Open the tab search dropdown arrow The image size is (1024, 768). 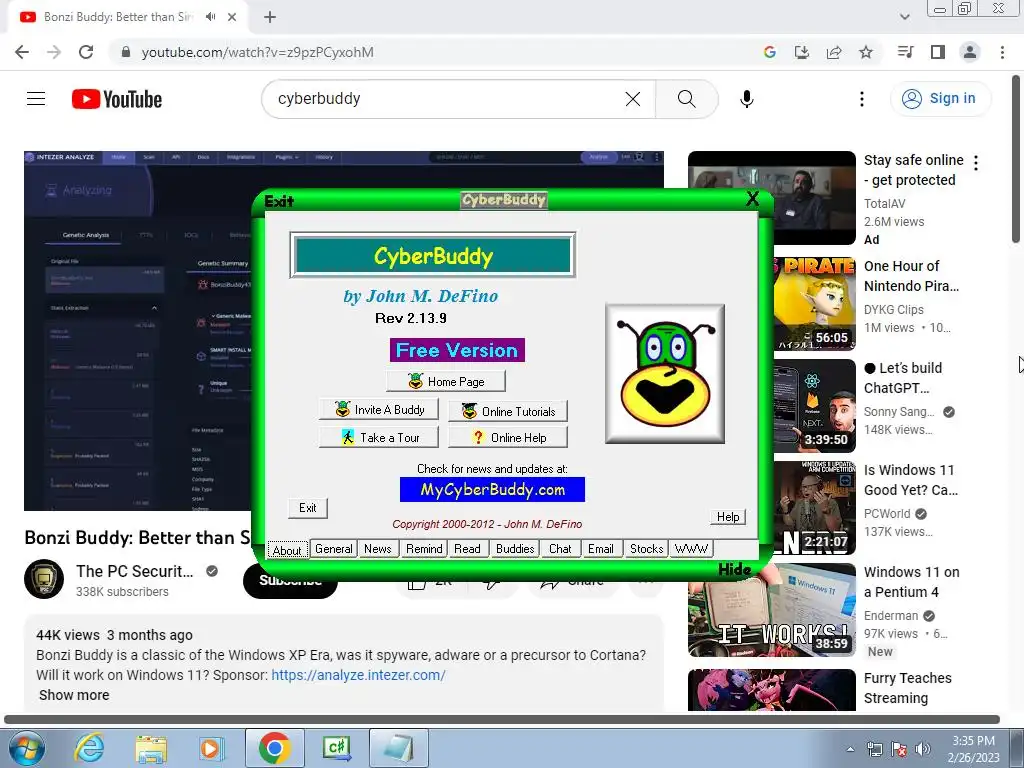(x=905, y=18)
